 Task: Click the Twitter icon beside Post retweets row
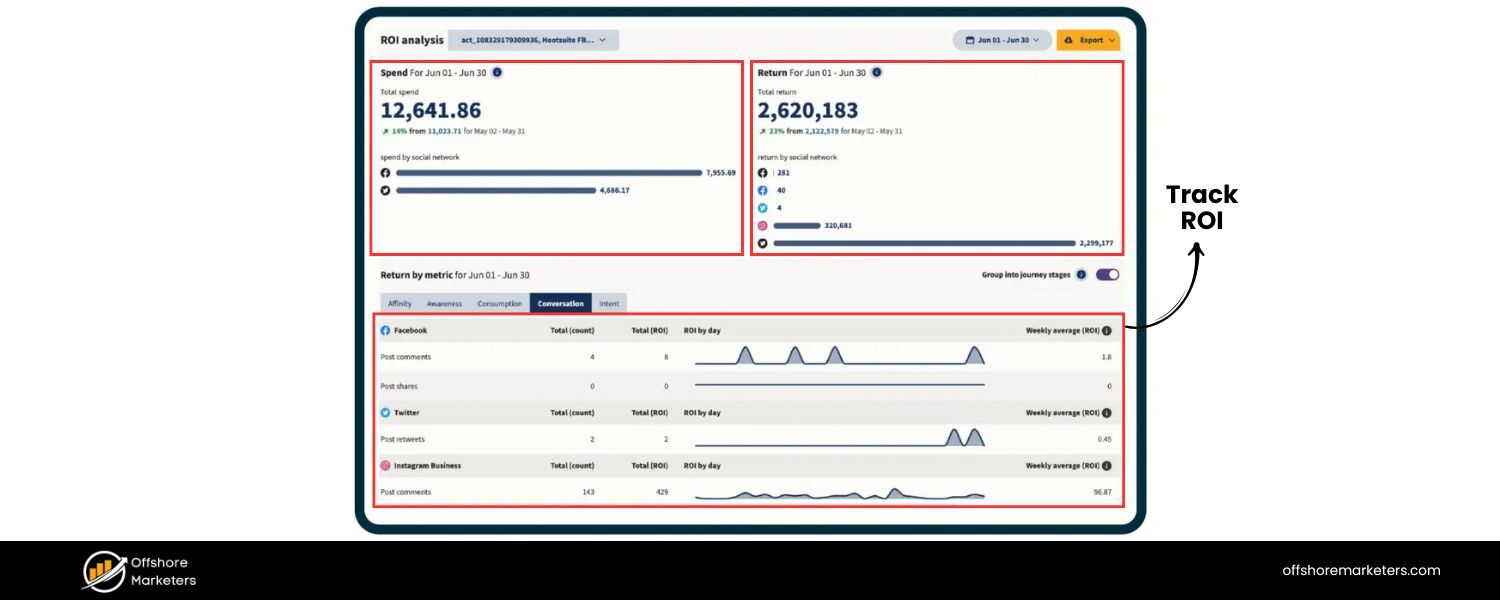point(387,412)
